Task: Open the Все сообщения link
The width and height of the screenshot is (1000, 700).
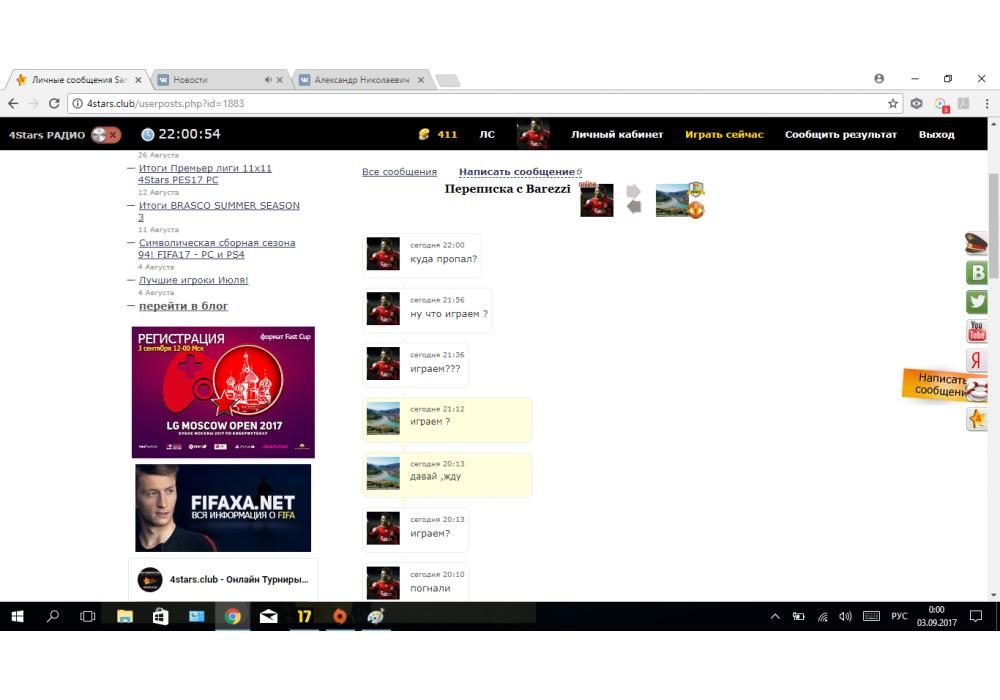Action: [399, 172]
